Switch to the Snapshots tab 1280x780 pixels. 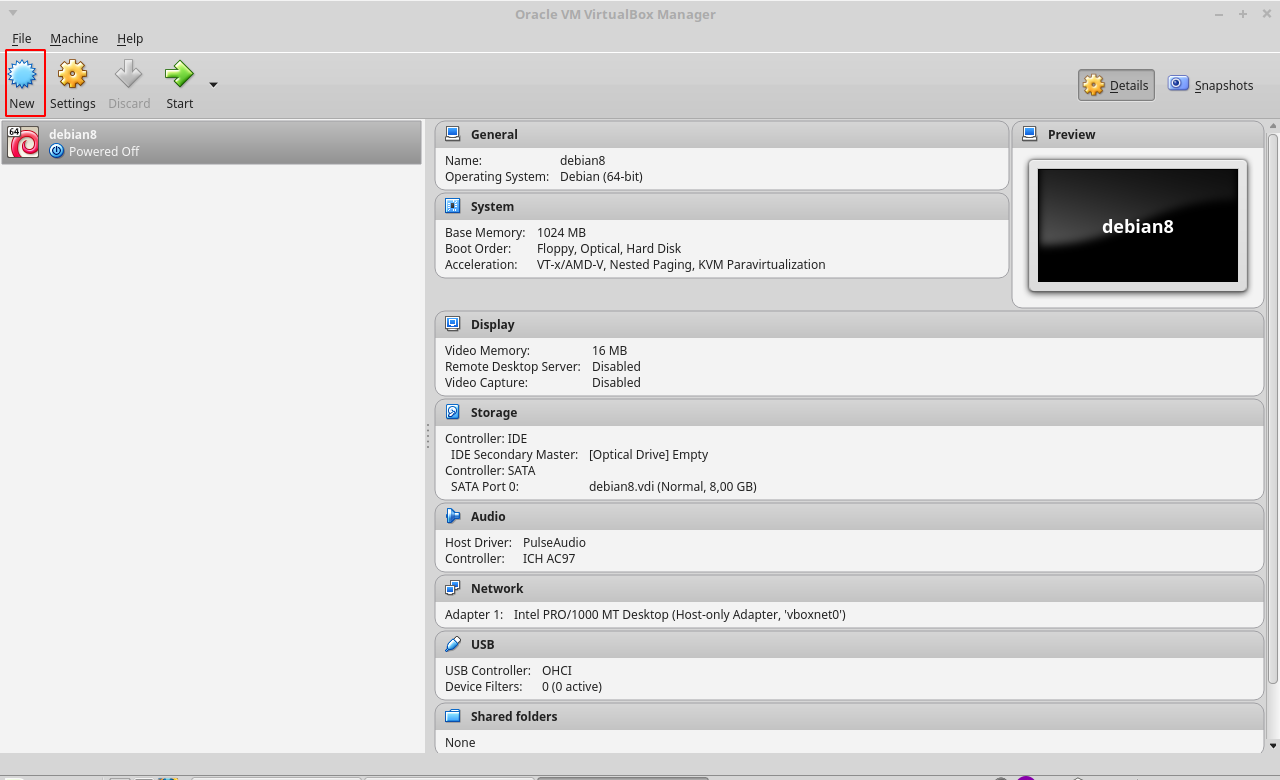[1210, 85]
